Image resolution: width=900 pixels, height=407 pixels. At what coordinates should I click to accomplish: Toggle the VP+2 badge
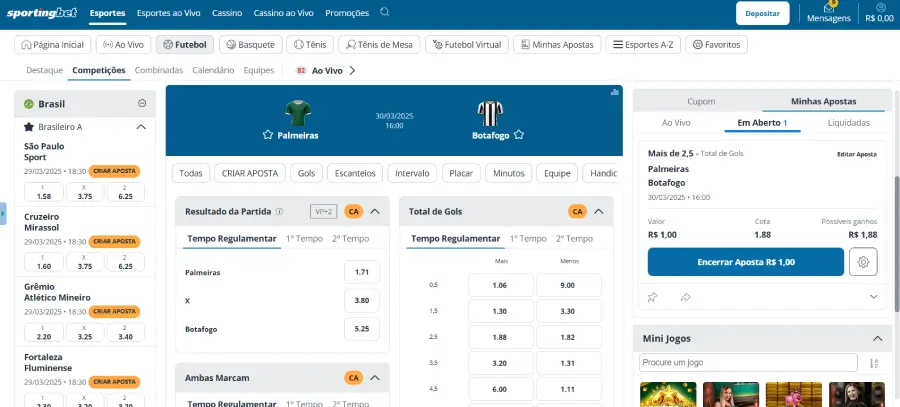coord(323,211)
